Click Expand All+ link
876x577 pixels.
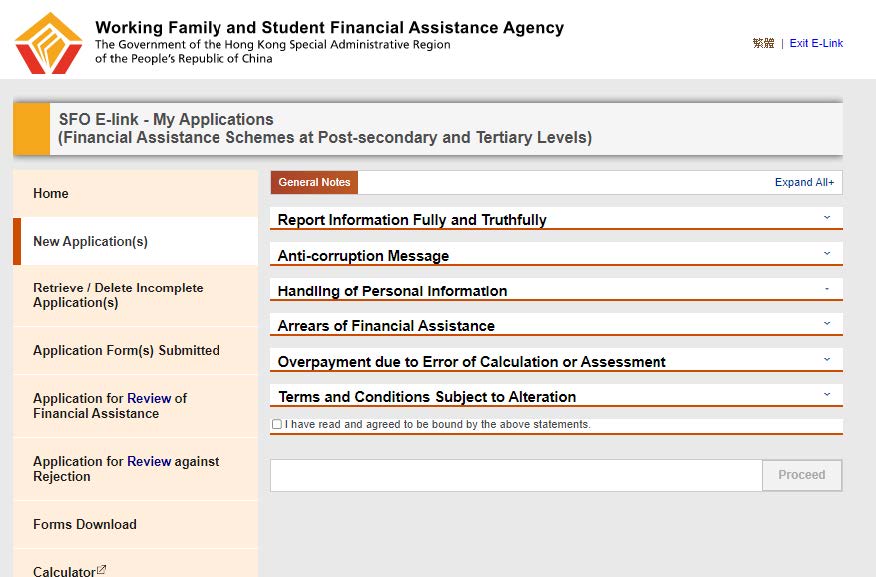(x=804, y=183)
